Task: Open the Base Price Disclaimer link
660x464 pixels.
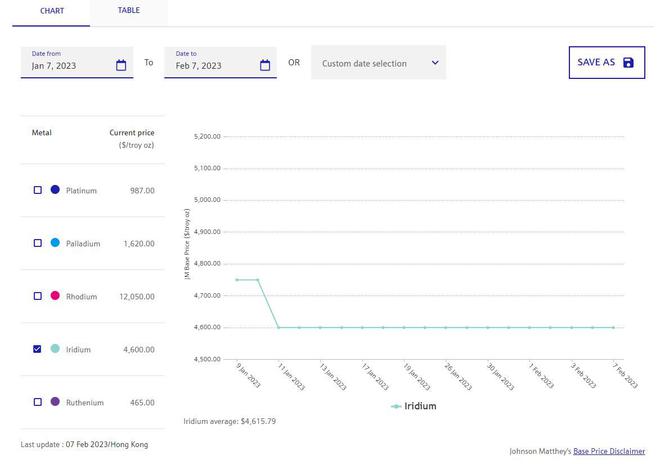Action: (x=609, y=451)
